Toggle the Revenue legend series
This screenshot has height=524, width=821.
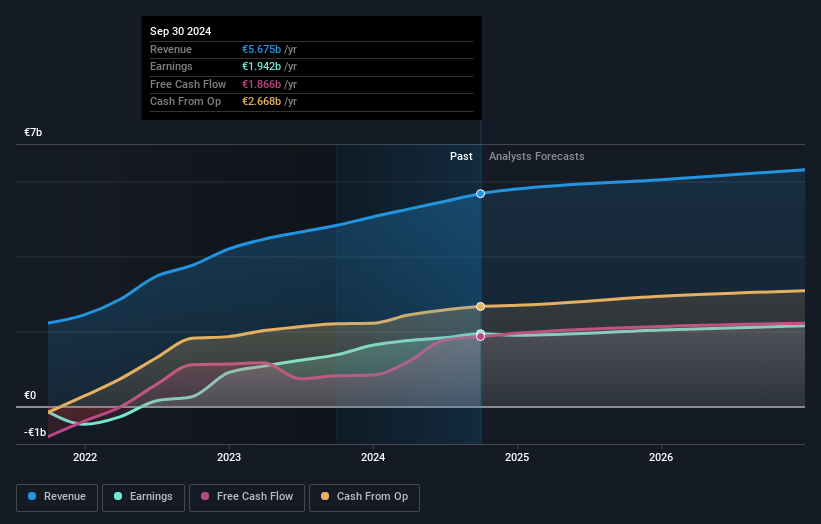[57, 497]
